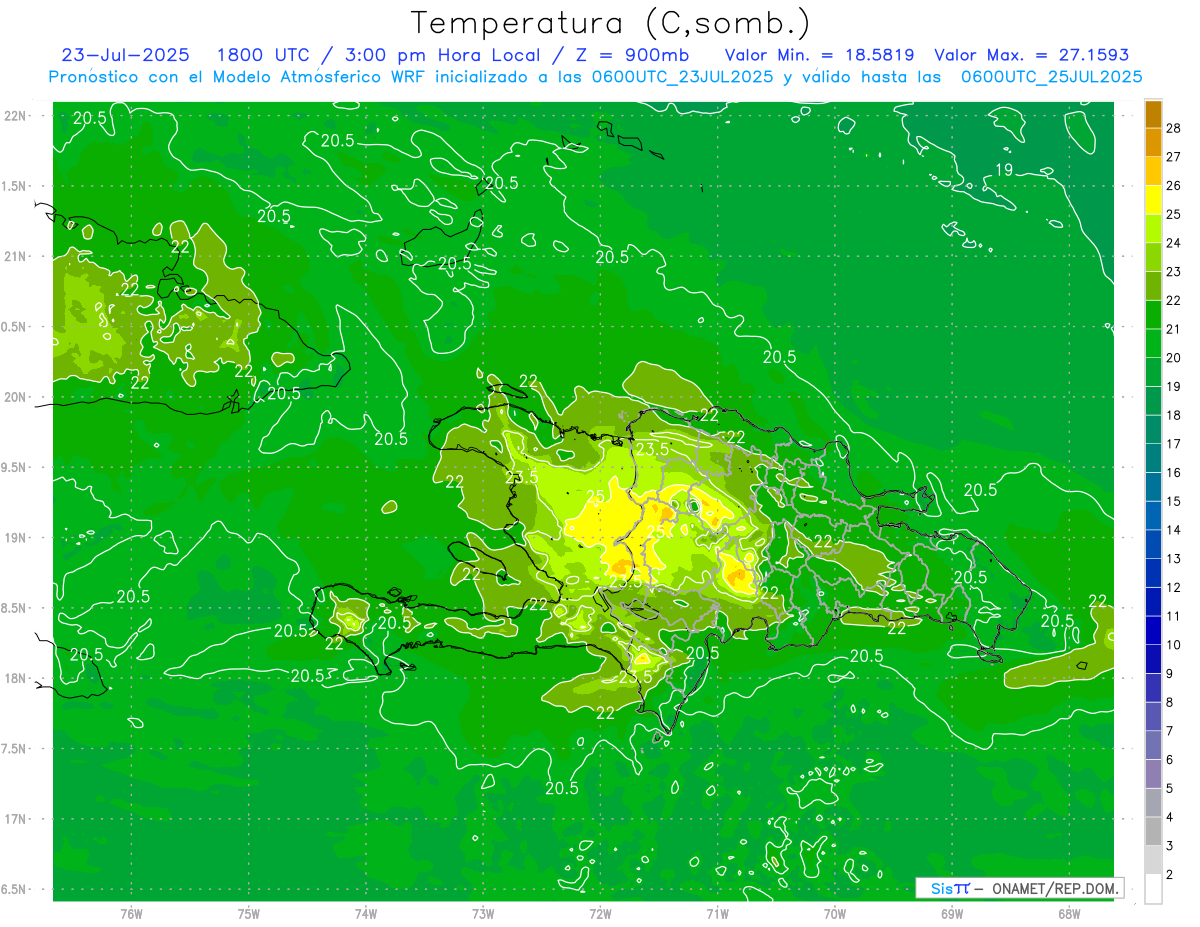
Task: Pick the dark orange swatch above 28
Action: coord(1153,114)
